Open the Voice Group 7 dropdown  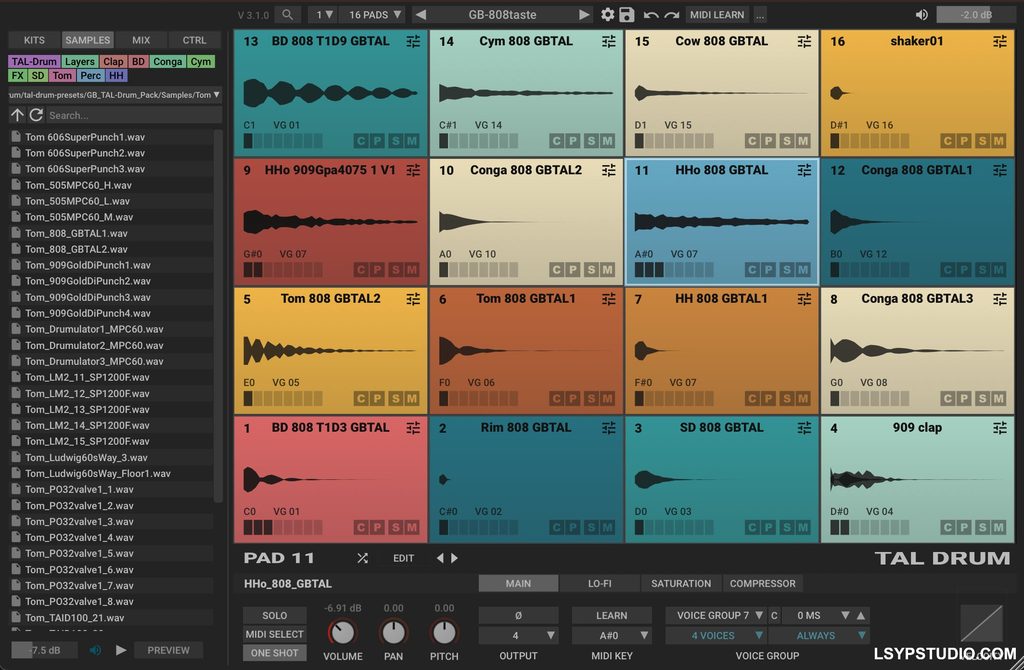[x=716, y=615]
